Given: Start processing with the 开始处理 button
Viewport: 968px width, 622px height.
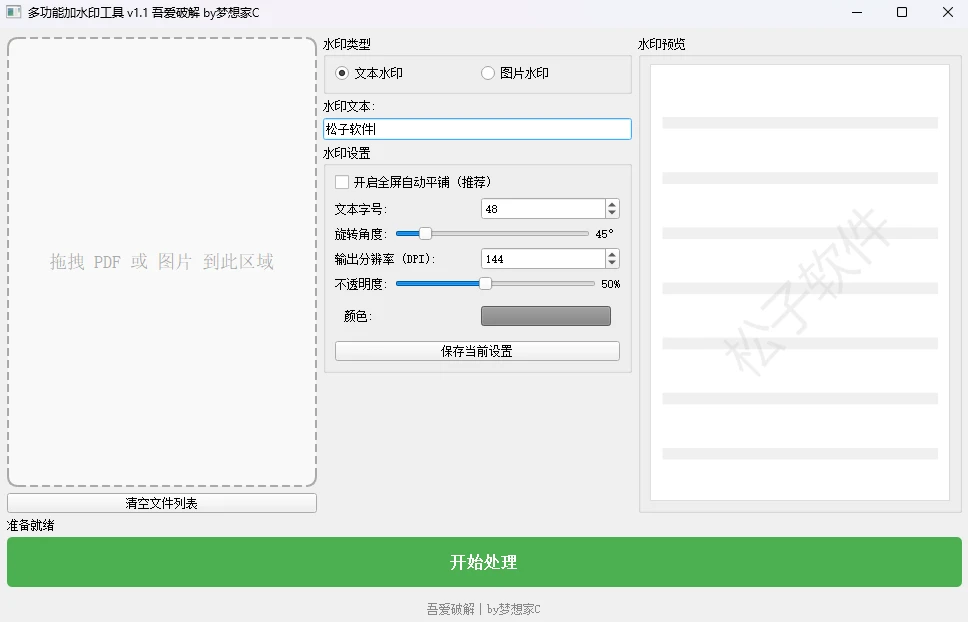Looking at the screenshot, I should (x=484, y=563).
